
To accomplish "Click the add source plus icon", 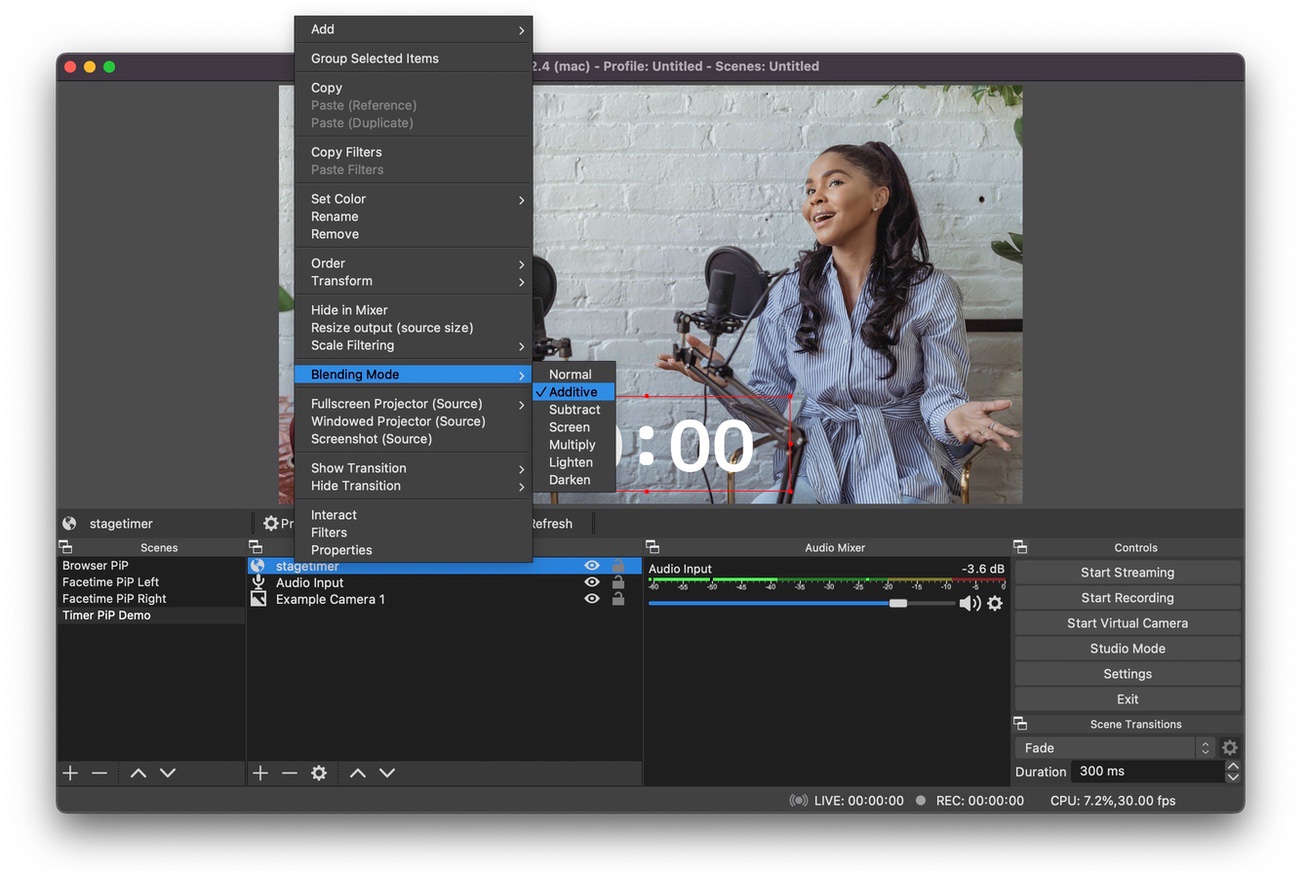I will [260, 773].
